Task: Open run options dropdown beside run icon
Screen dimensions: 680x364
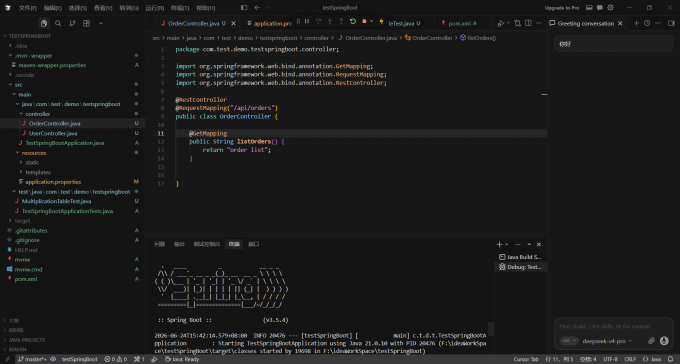Action: (508, 23)
